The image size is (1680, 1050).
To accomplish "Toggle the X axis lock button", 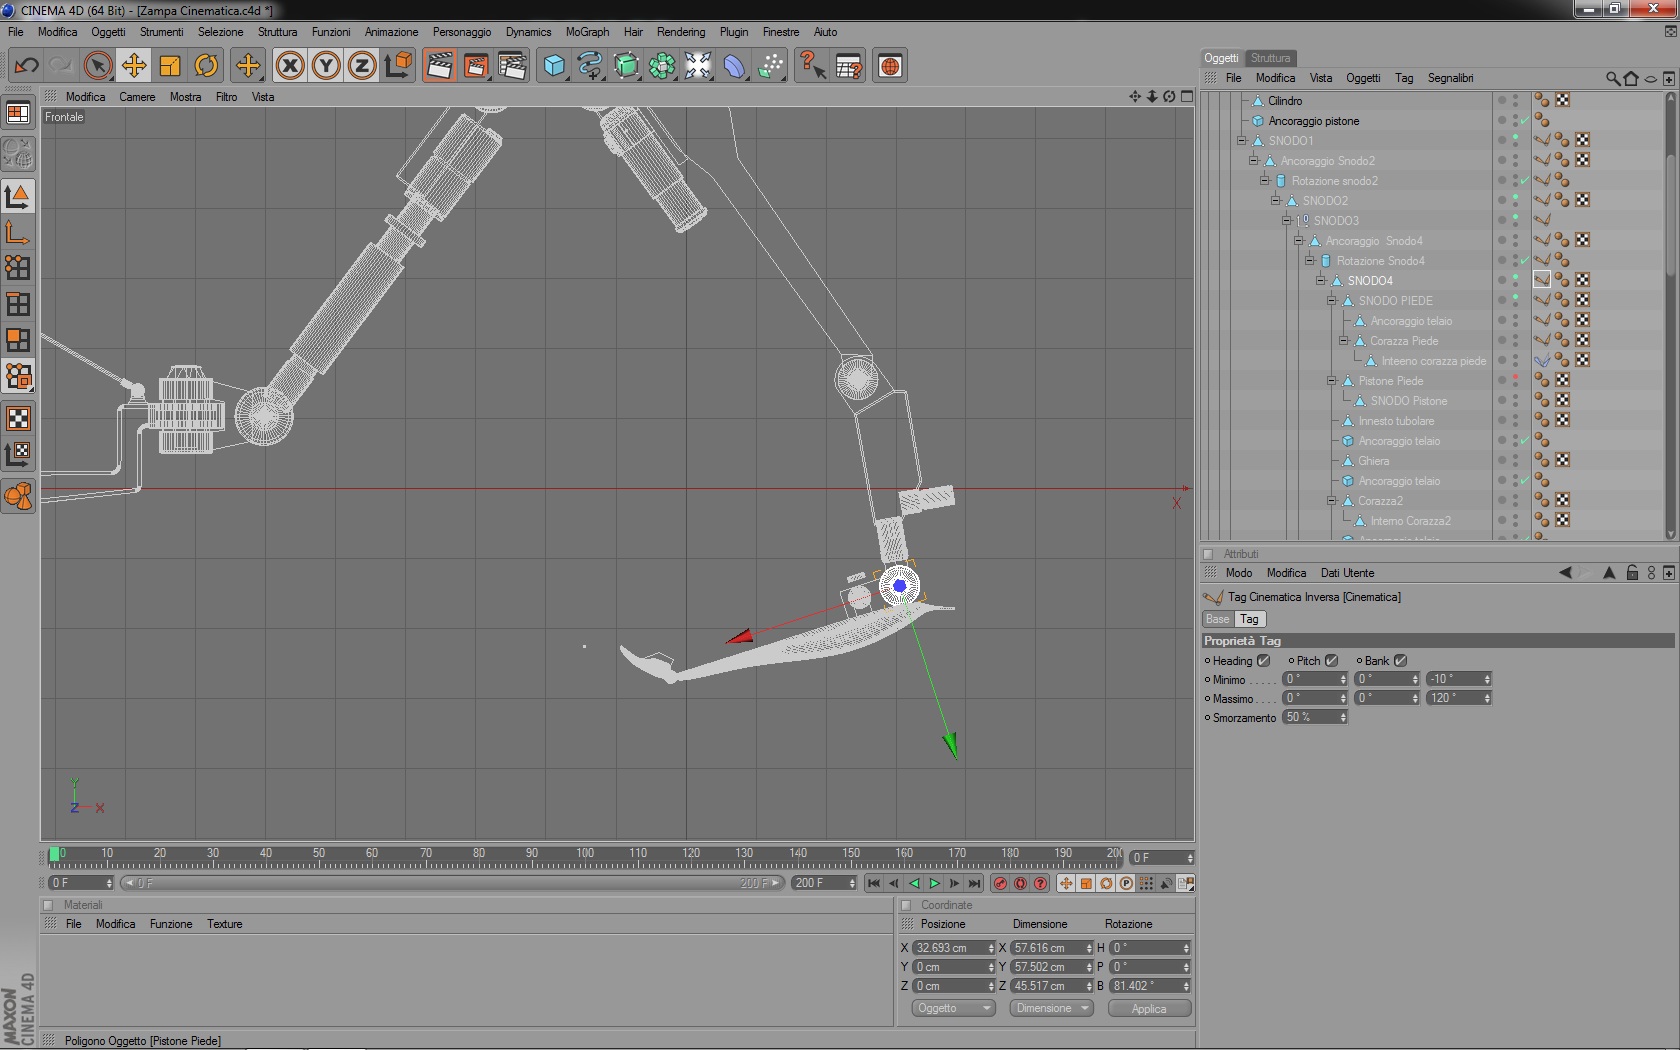I will [290, 66].
